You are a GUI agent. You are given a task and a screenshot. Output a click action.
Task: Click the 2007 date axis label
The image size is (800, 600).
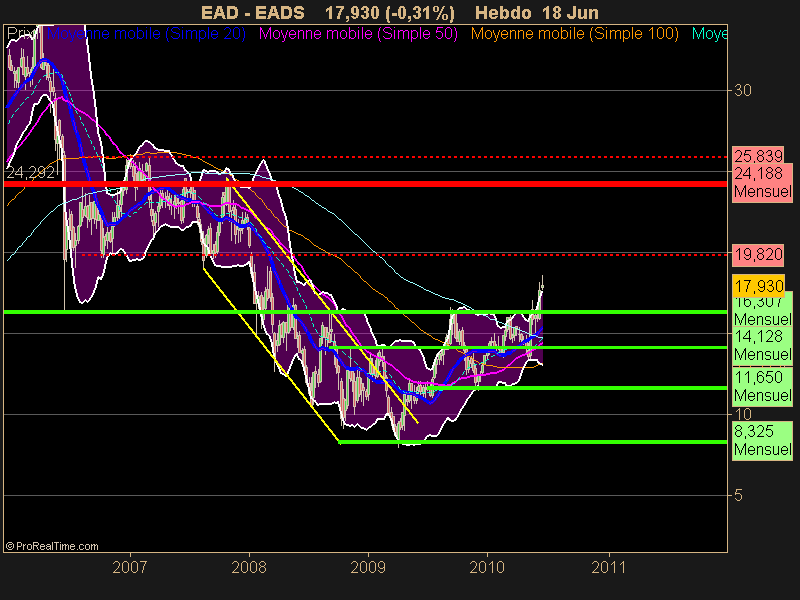[x=130, y=567]
